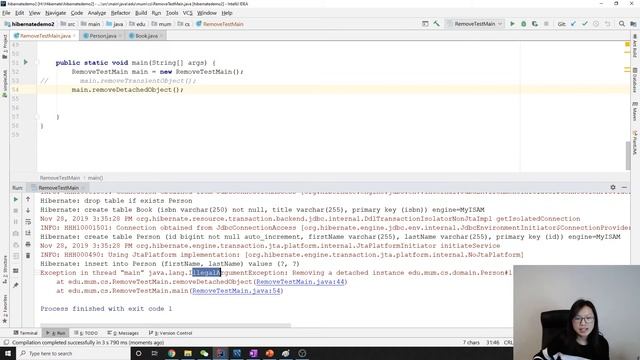Viewport: 640px width, 360px height.
Task: Click the Git commit checkmark icon
Action: [x=585, y=24]
